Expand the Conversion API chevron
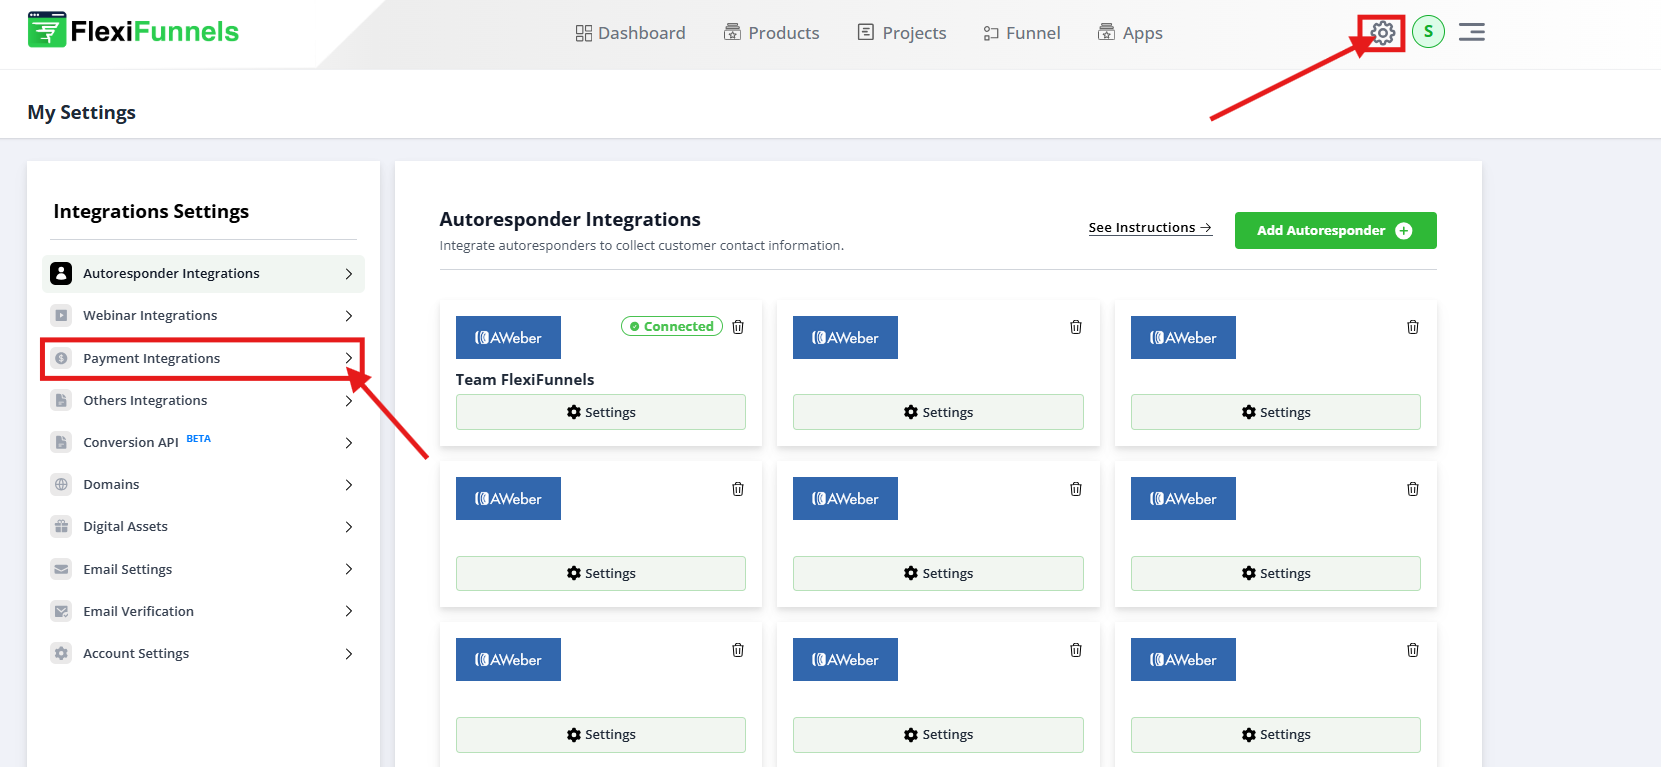 [x=349, y=442]
